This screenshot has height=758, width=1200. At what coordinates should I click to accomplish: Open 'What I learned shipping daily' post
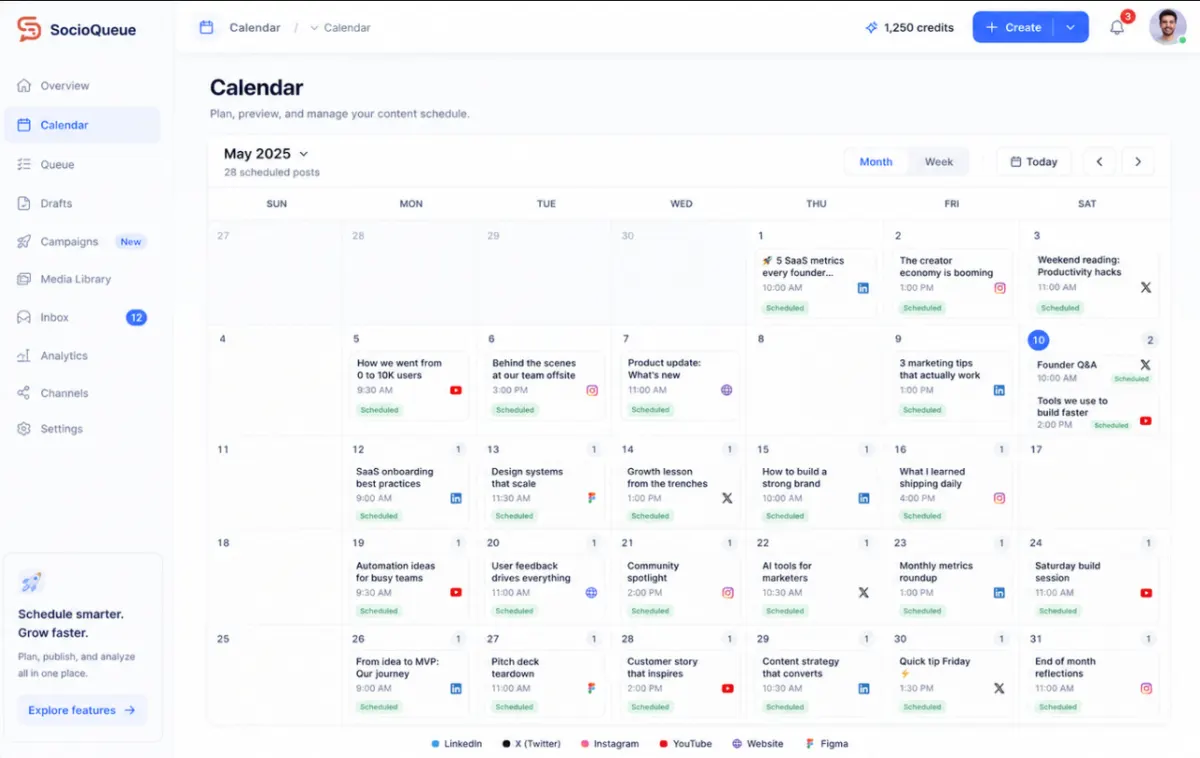[x=951, y=492]
